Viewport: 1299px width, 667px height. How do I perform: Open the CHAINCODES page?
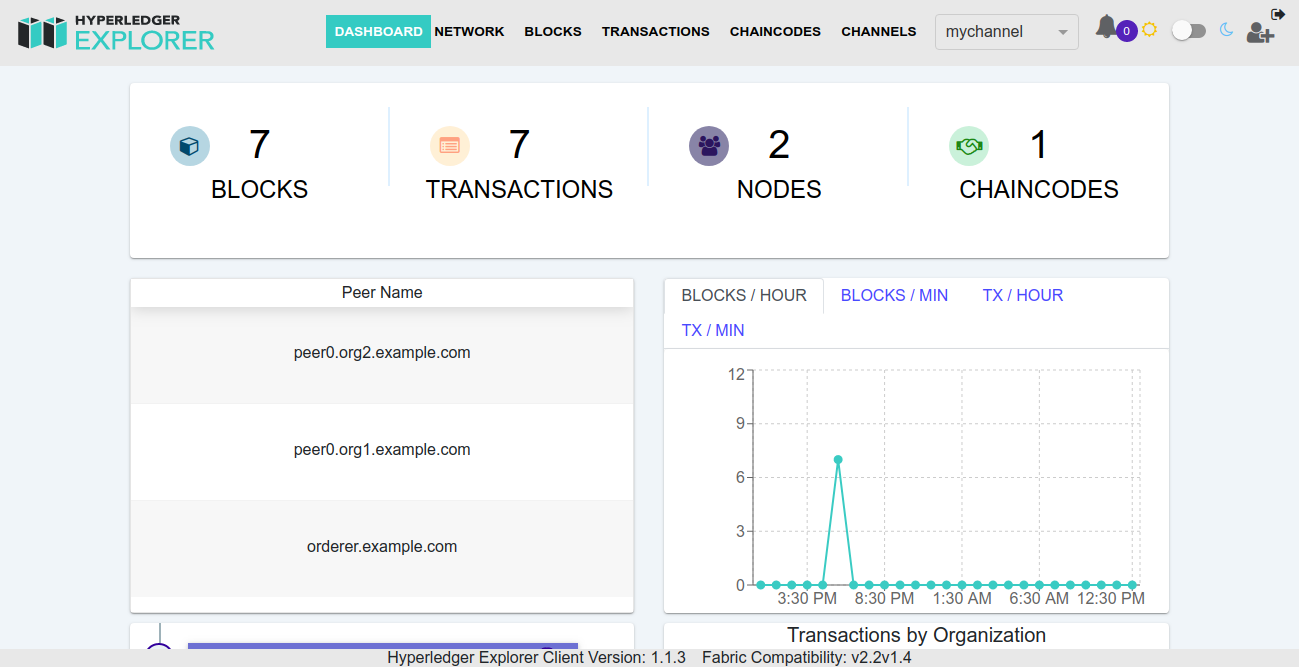[775, 31]
